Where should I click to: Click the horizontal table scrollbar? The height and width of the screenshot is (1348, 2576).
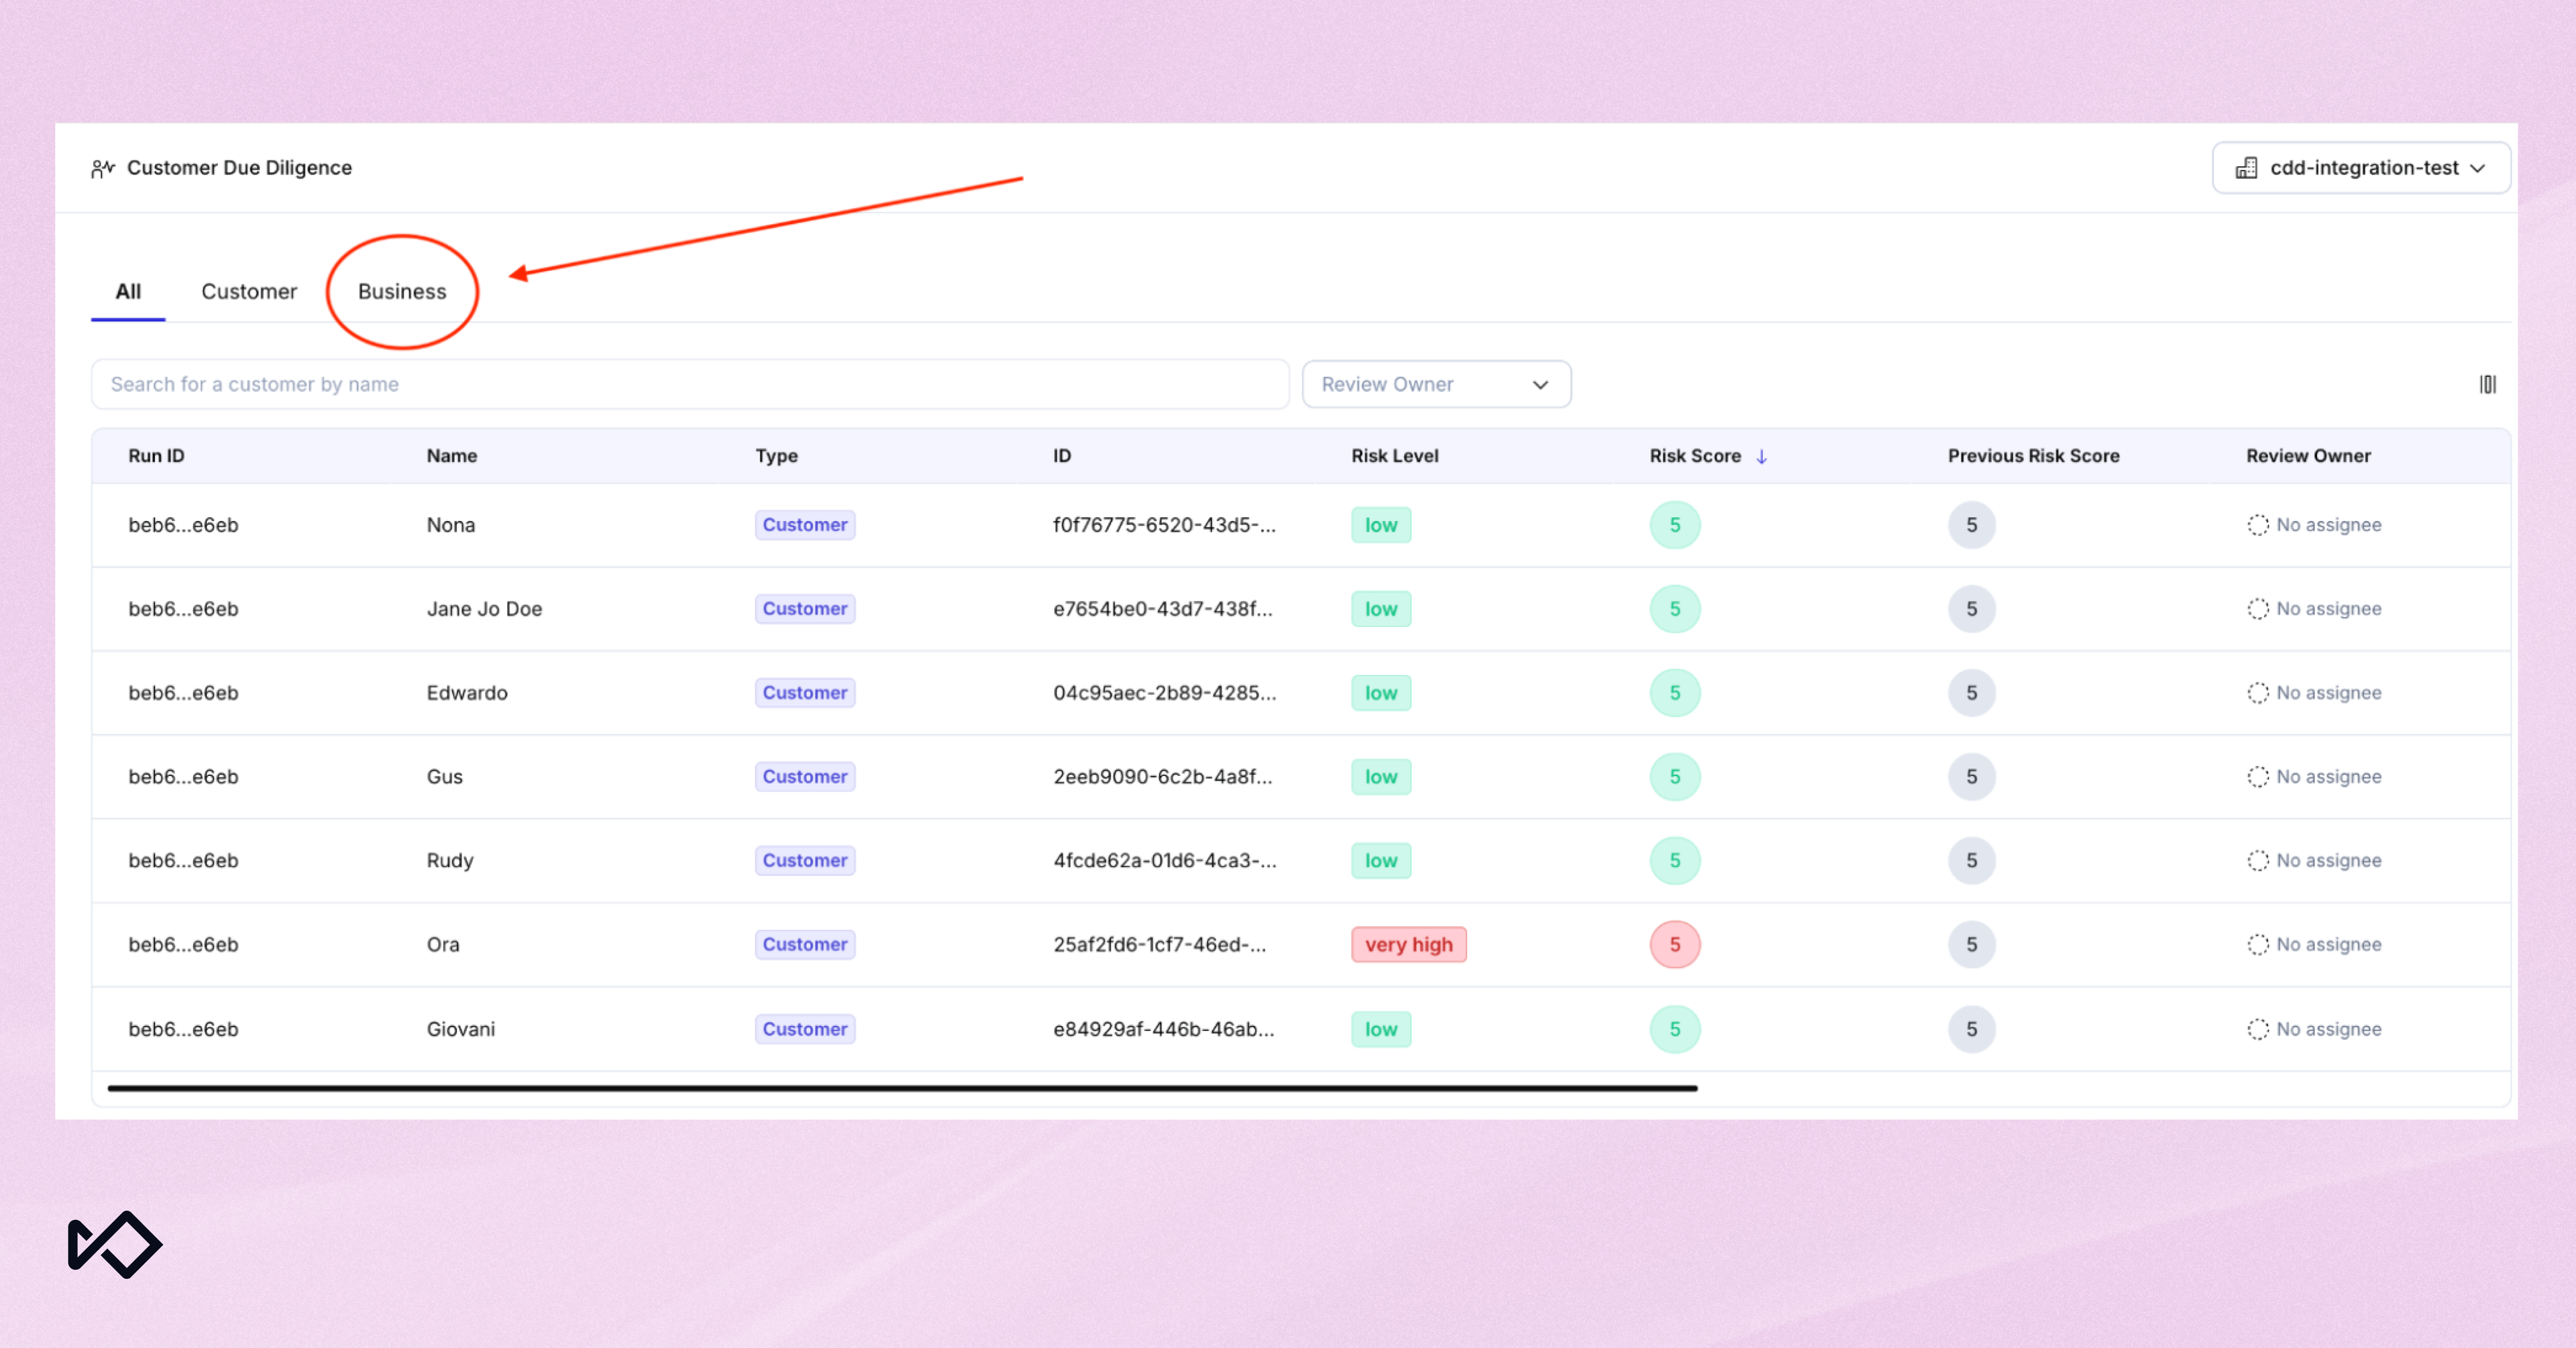click(902, 1088)
